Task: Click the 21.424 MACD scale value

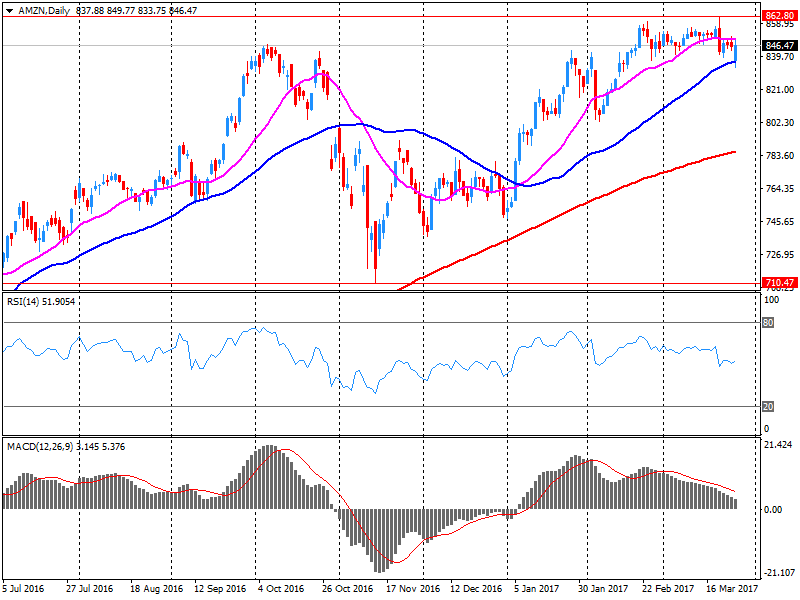Action: click(x=778, y=444)
